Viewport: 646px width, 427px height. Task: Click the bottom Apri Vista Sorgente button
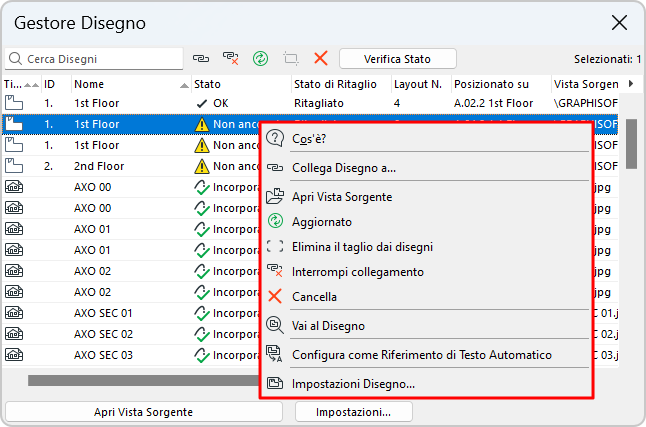click(x=145, y=411)
